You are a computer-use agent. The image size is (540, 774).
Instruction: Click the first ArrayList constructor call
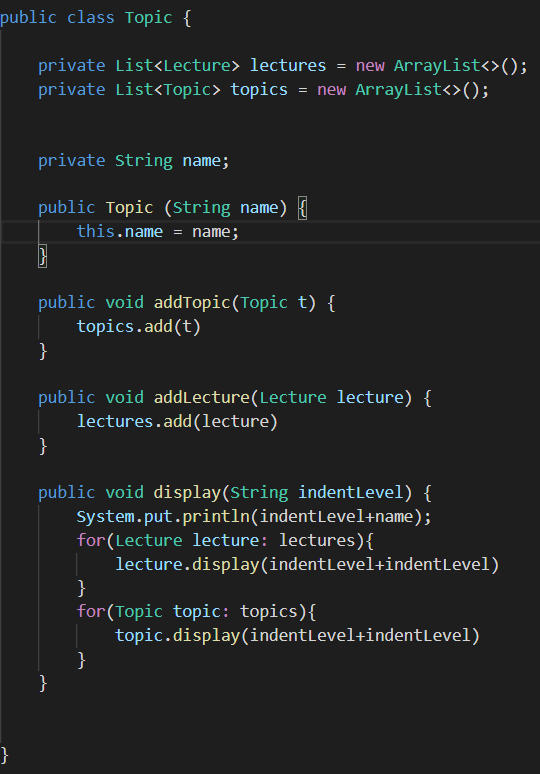coord(460,65)
